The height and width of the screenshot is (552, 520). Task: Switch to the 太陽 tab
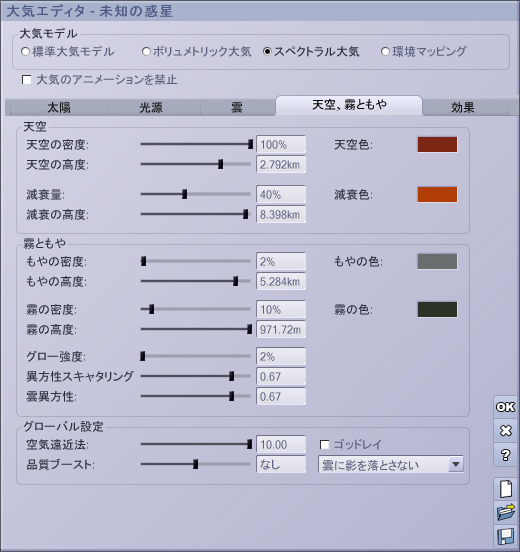tap(59, 107)
